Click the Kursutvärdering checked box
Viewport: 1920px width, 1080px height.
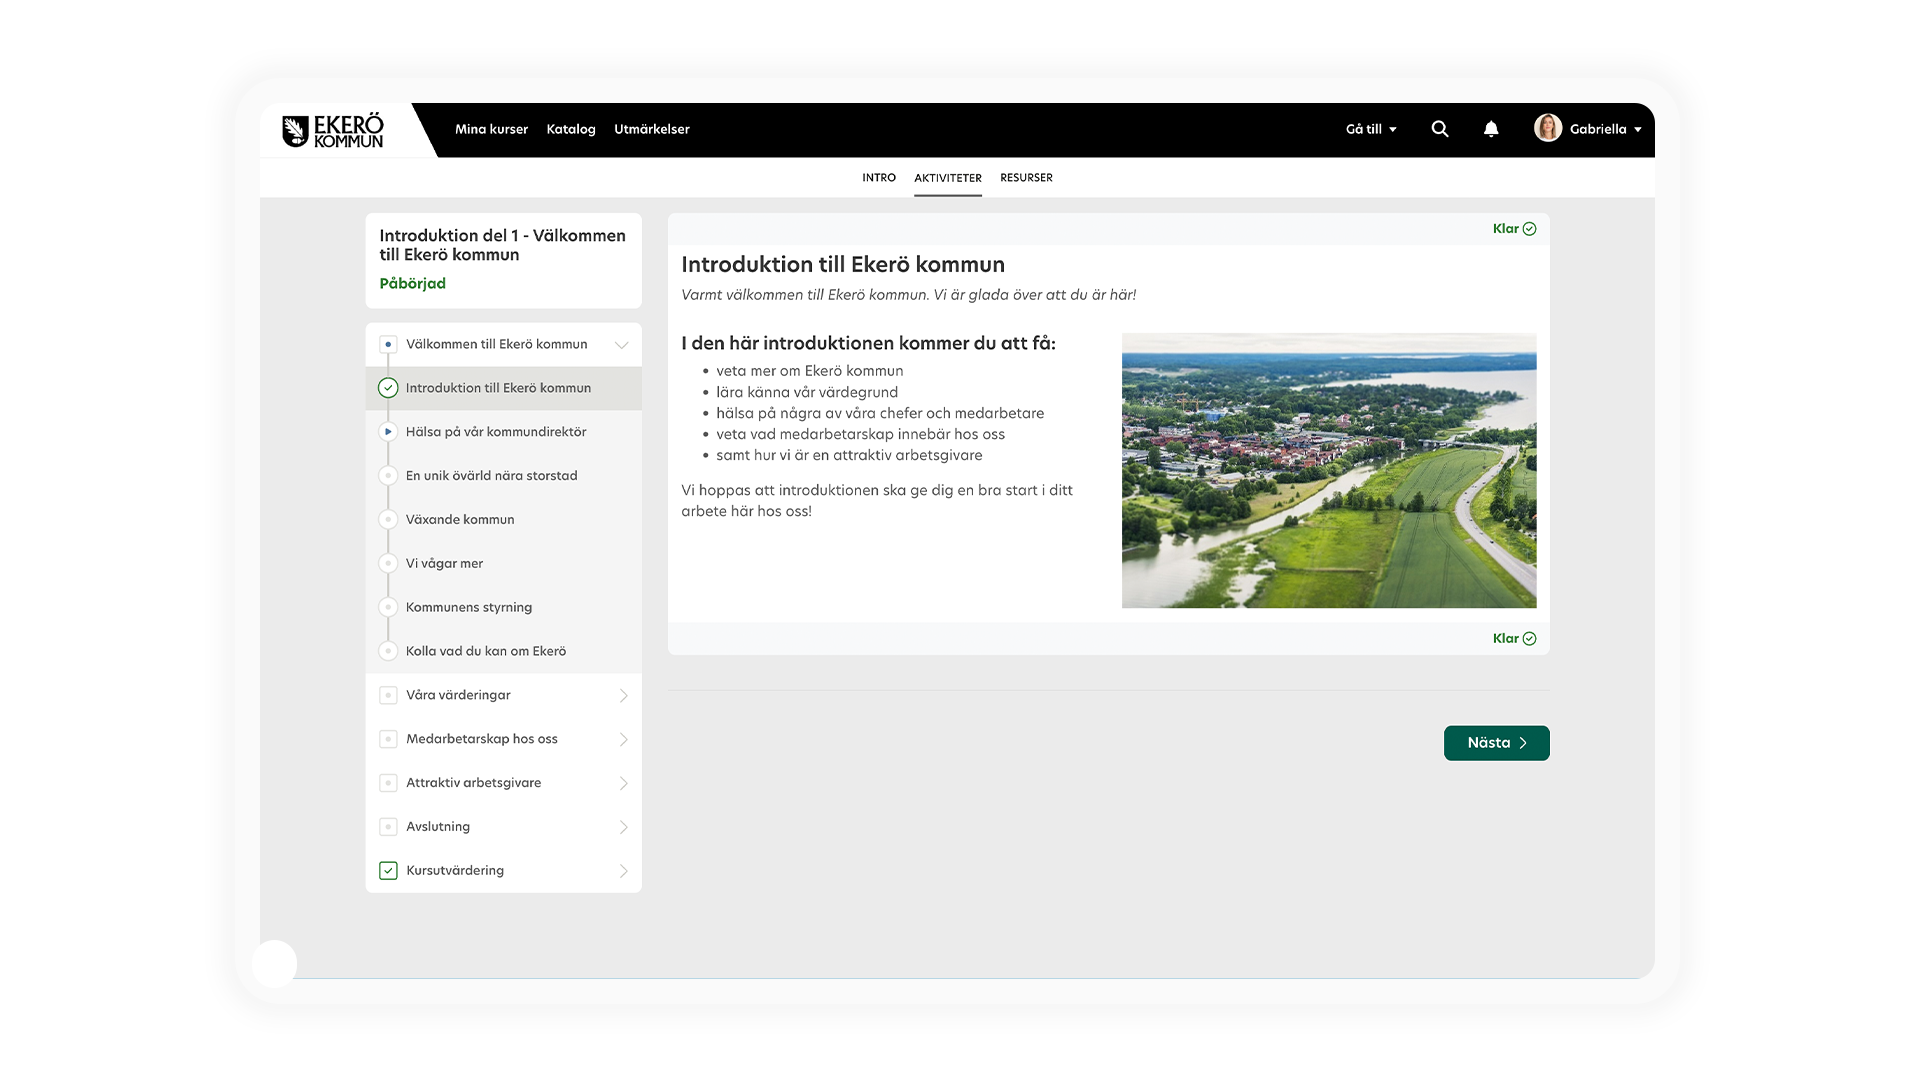point(388,871)
